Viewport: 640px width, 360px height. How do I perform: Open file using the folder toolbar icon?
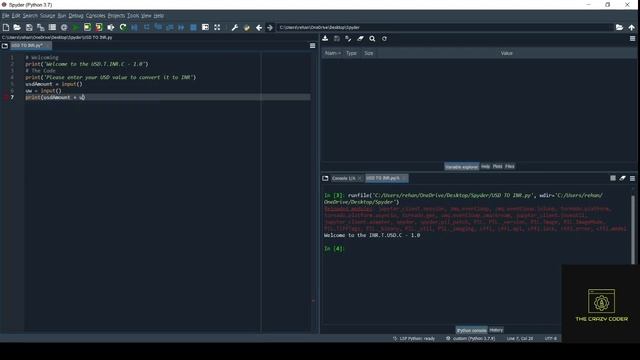pyautogui.click(x=17, y=27)
